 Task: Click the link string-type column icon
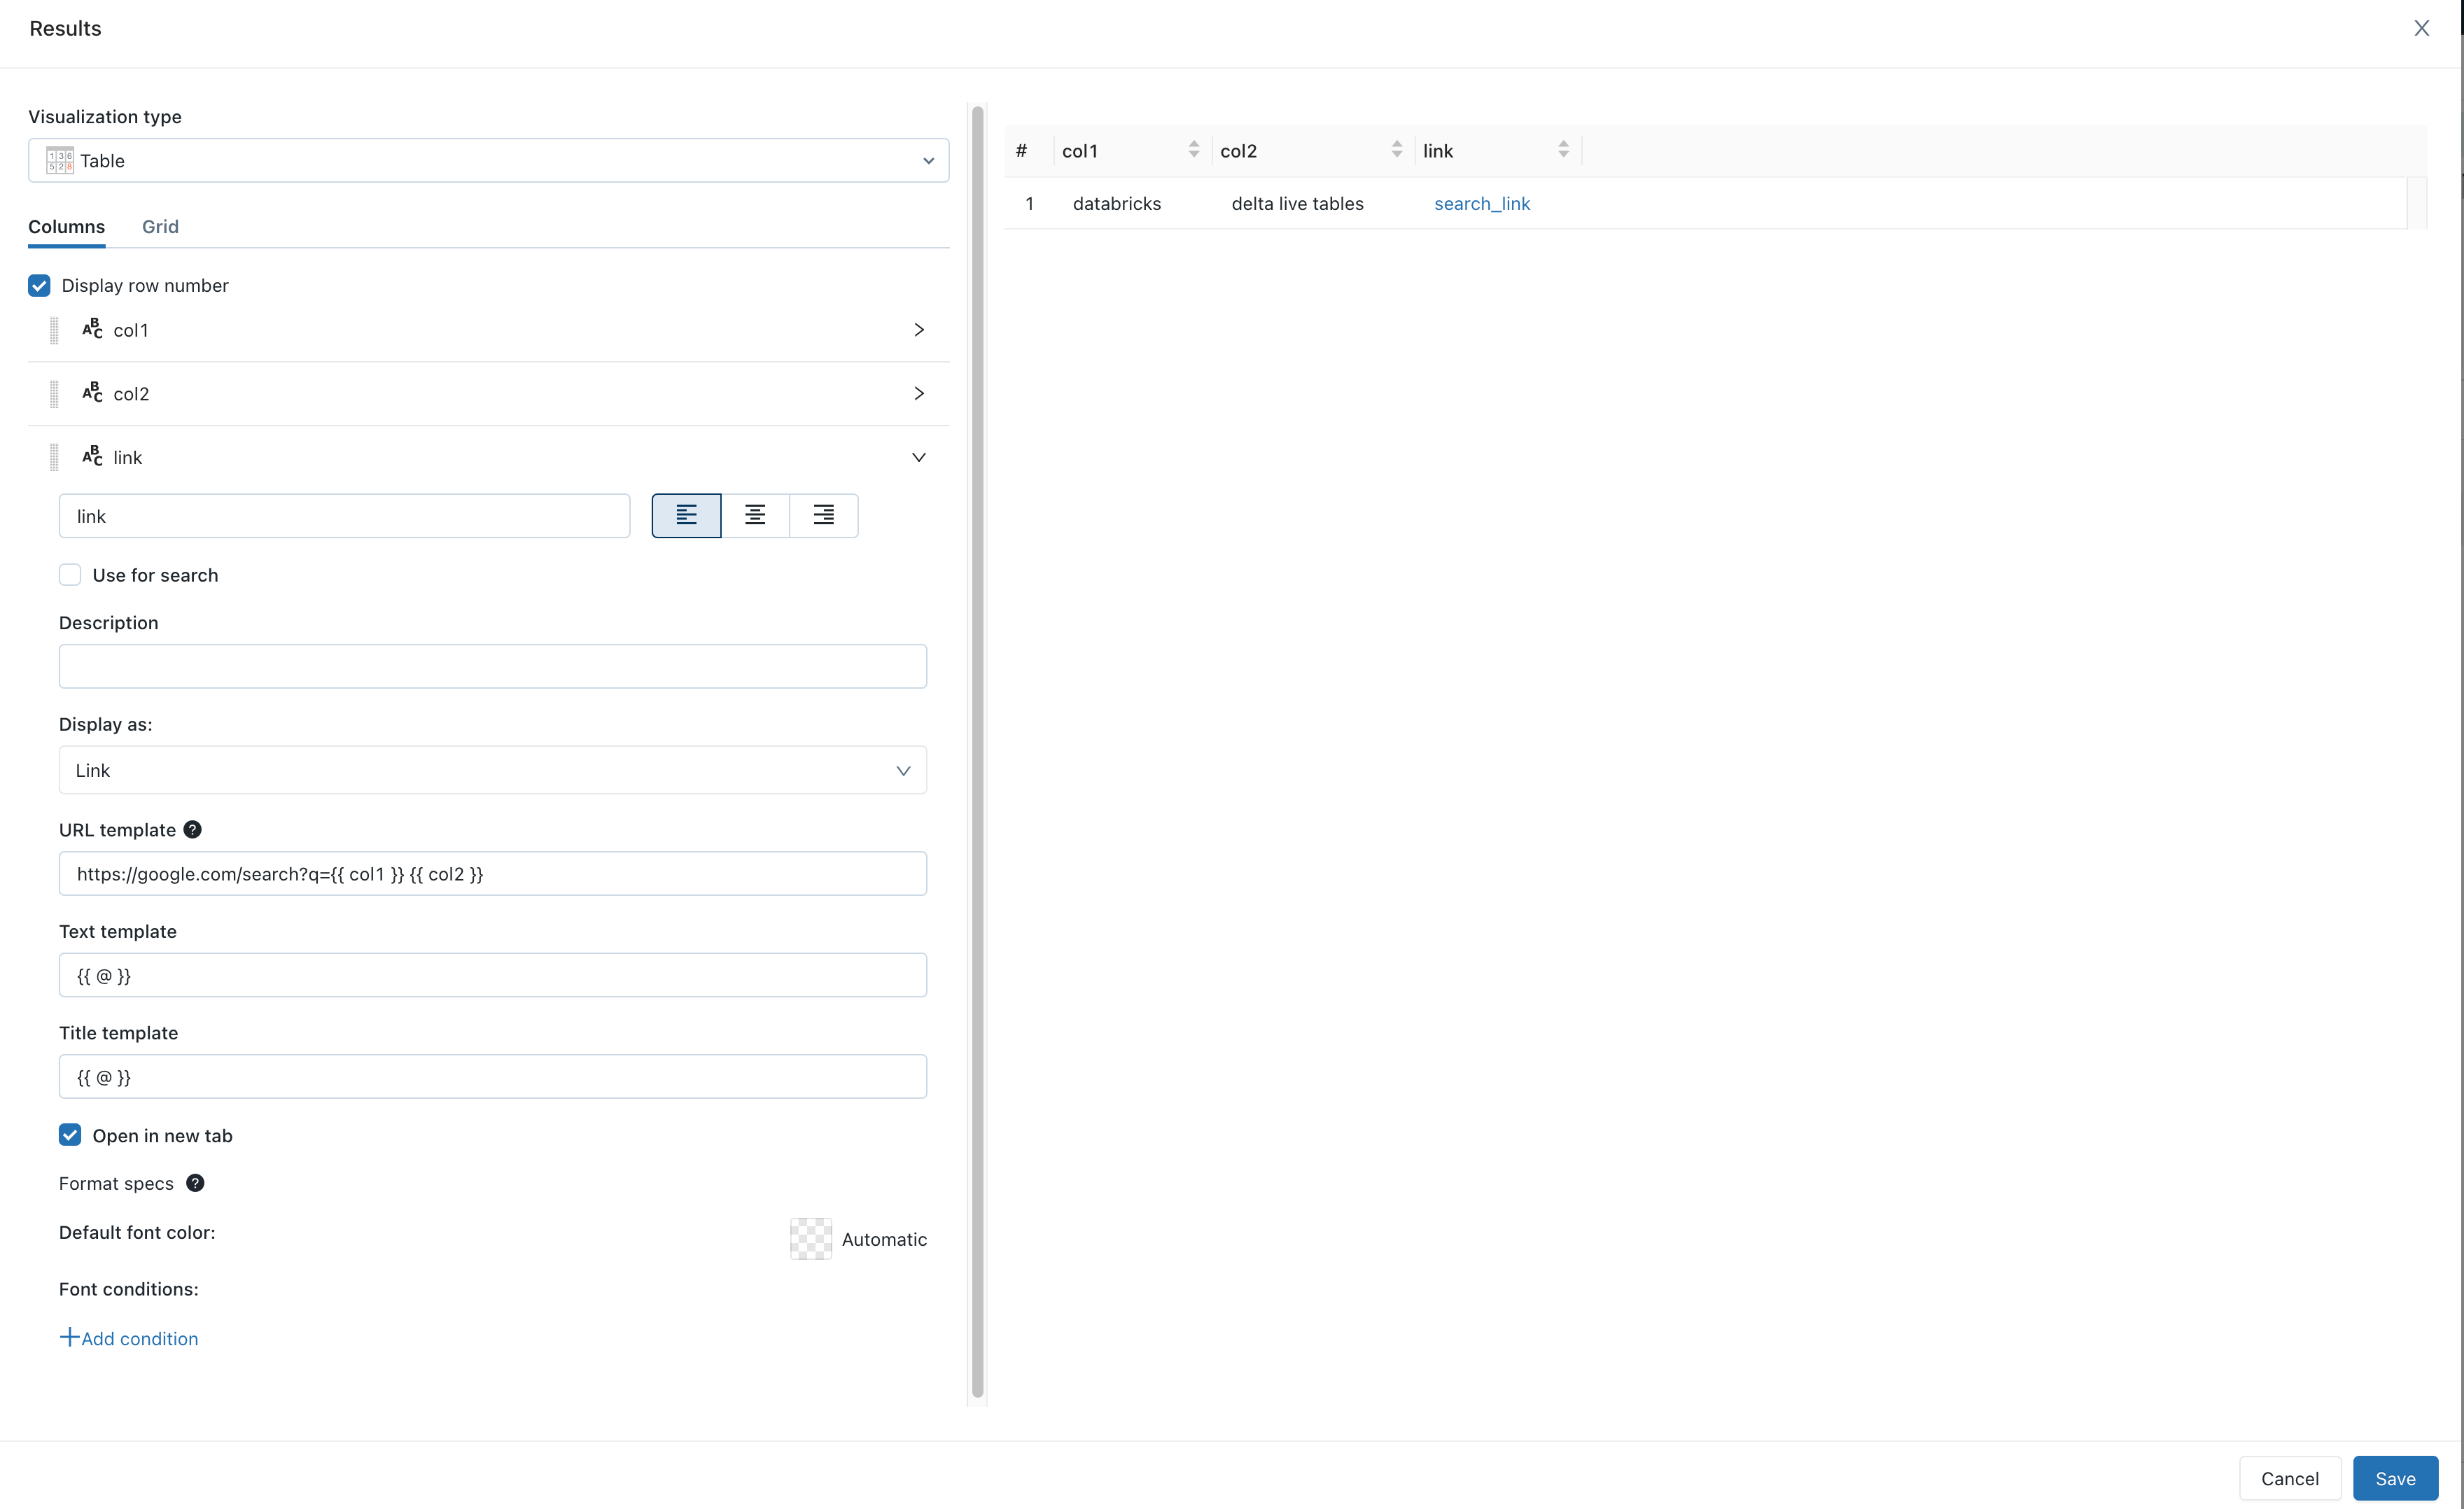click(93, 457)
